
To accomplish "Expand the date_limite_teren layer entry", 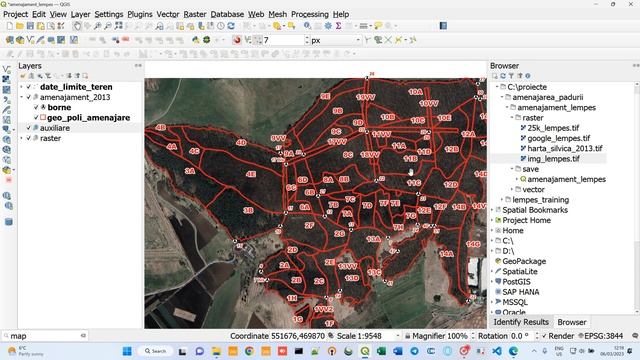I will (22, 87).
